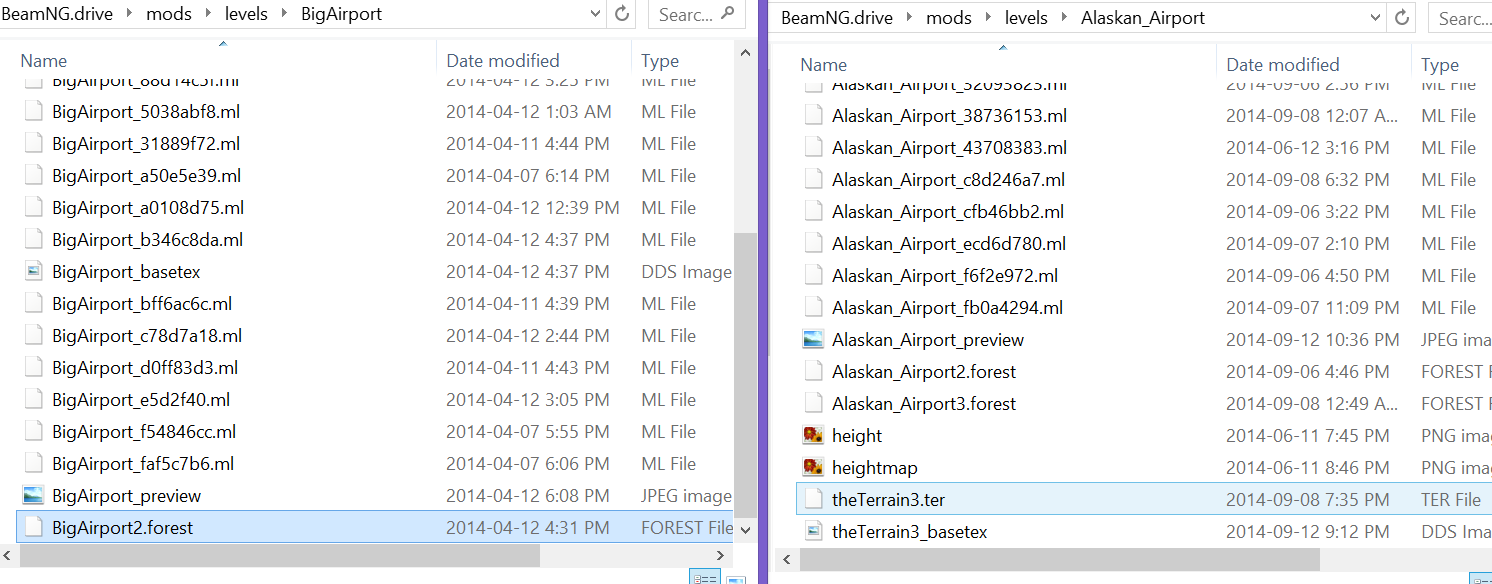Select BigAirport_f54846cc.ml

click(x=144, y=432)
